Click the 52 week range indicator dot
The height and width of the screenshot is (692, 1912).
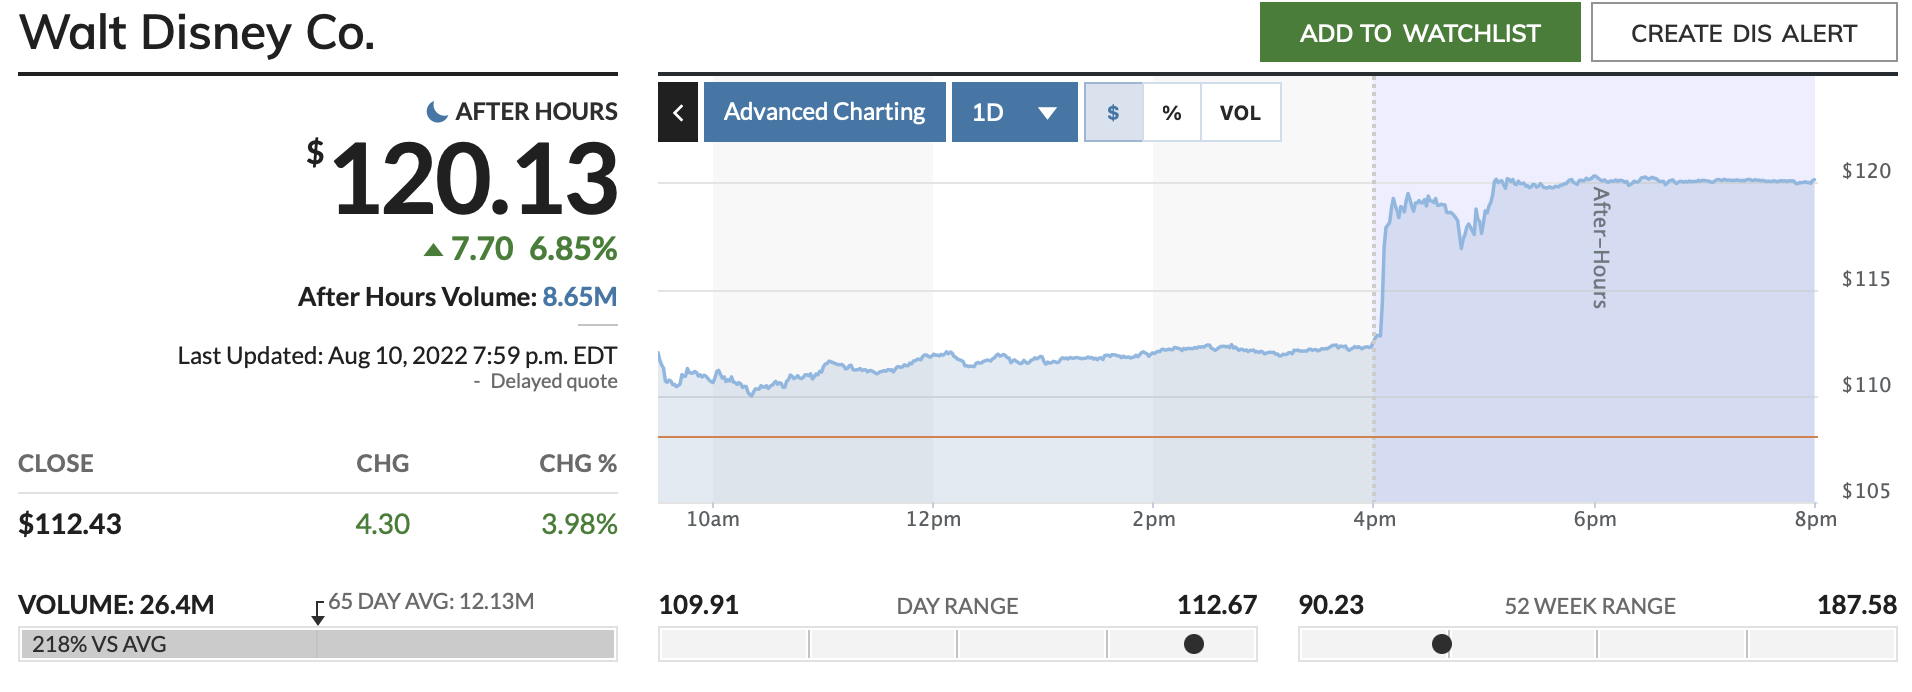click(1441, 644)
